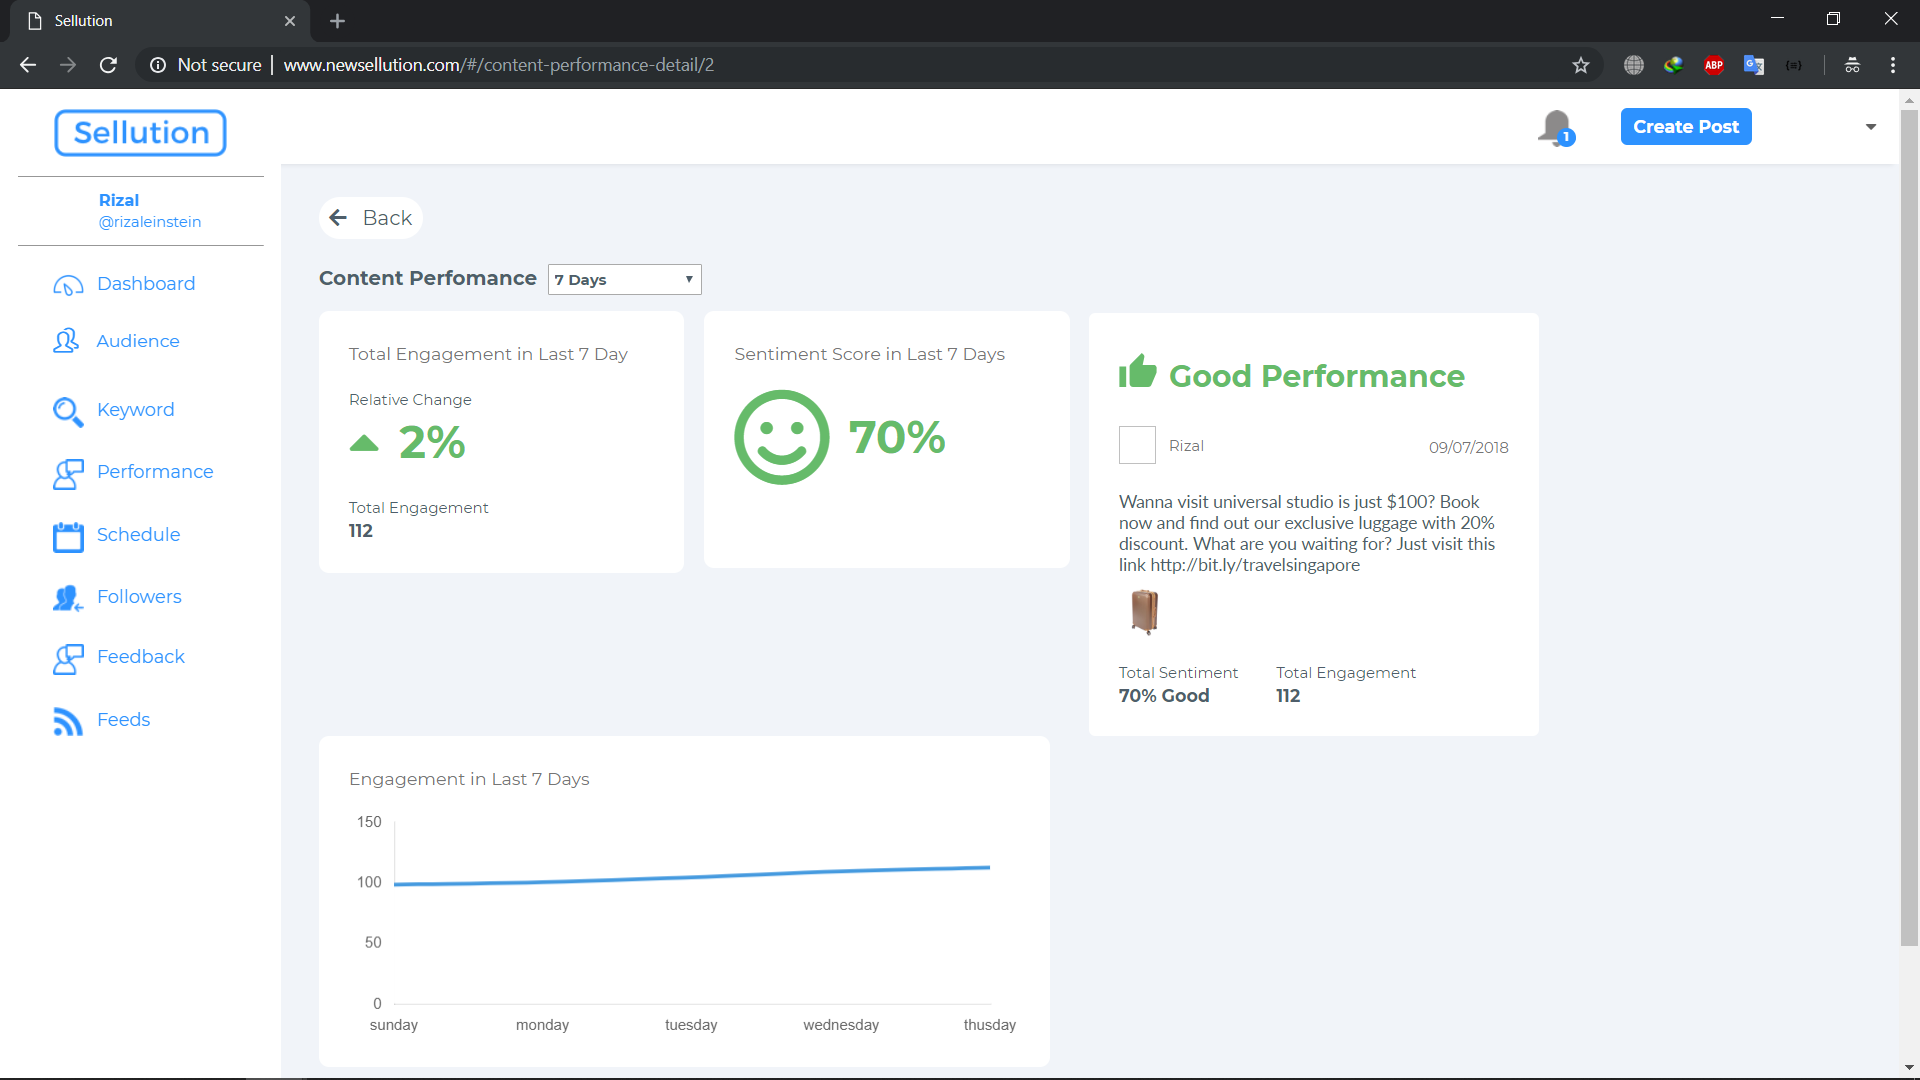Expand the account dropdown arrow beside Create Post

coord(1870,127)
